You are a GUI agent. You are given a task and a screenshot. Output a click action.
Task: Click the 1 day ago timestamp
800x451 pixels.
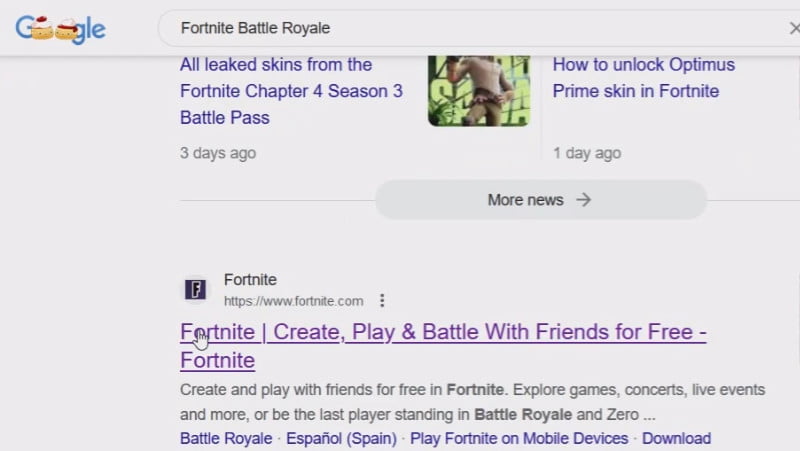coord(587,153)
